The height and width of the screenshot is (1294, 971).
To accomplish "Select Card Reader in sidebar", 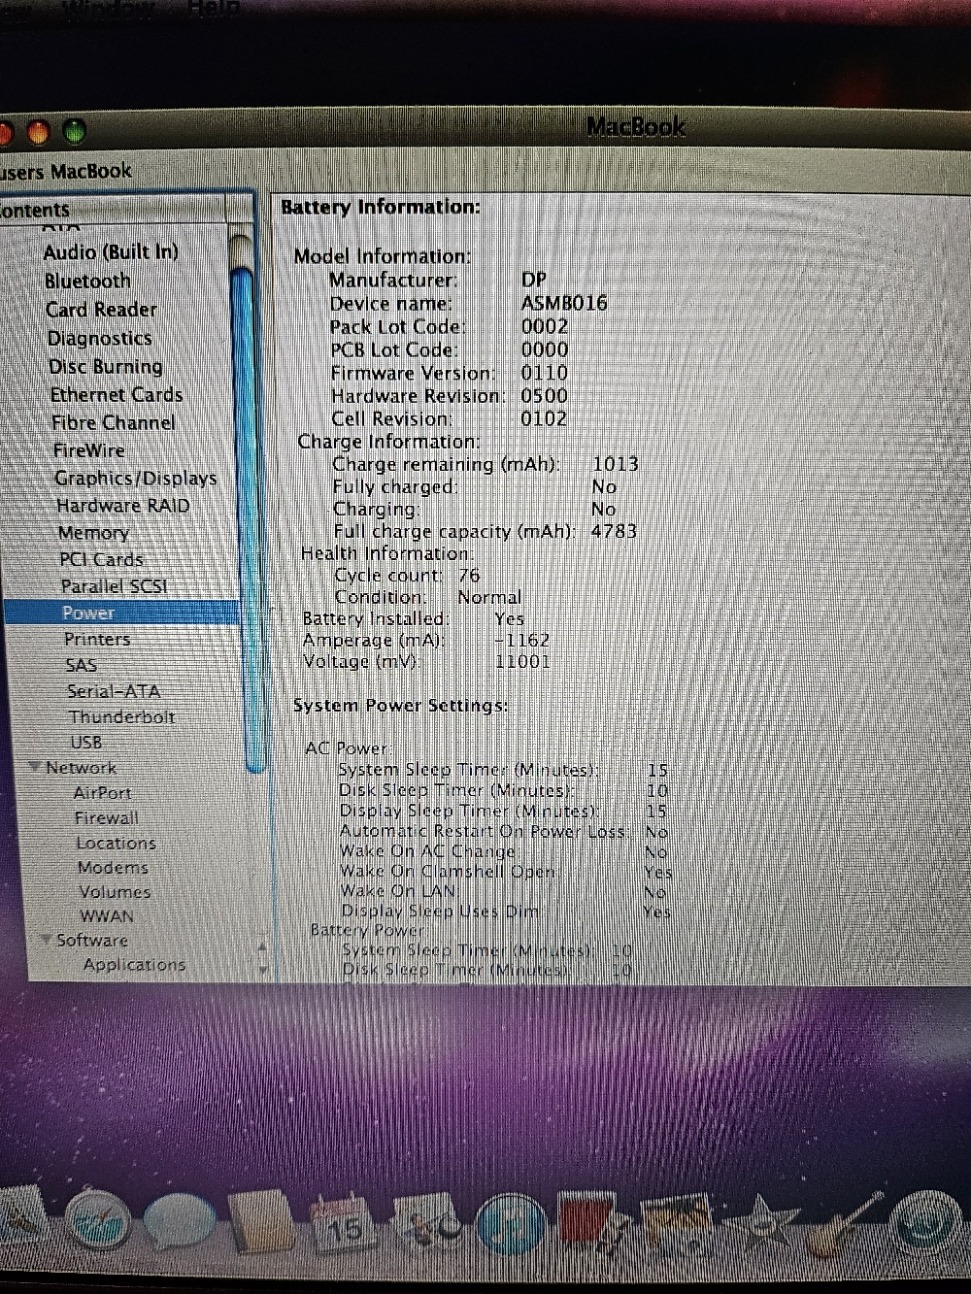I will click(101, 310).
